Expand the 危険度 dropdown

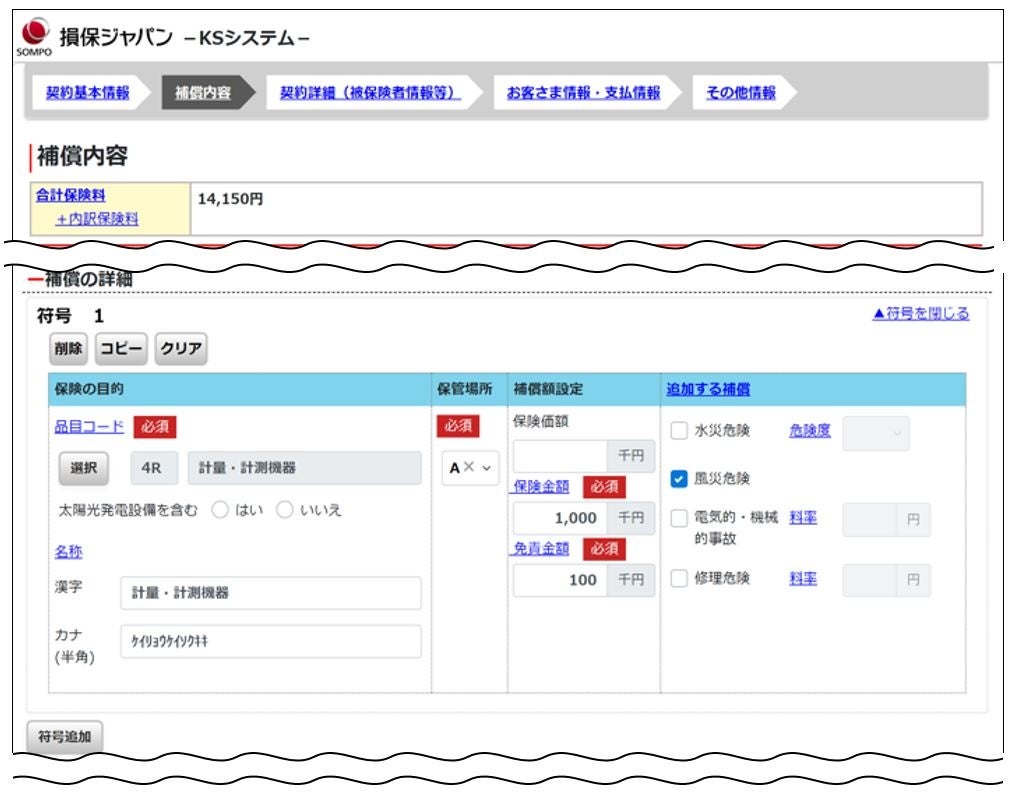tap(876, 433)
